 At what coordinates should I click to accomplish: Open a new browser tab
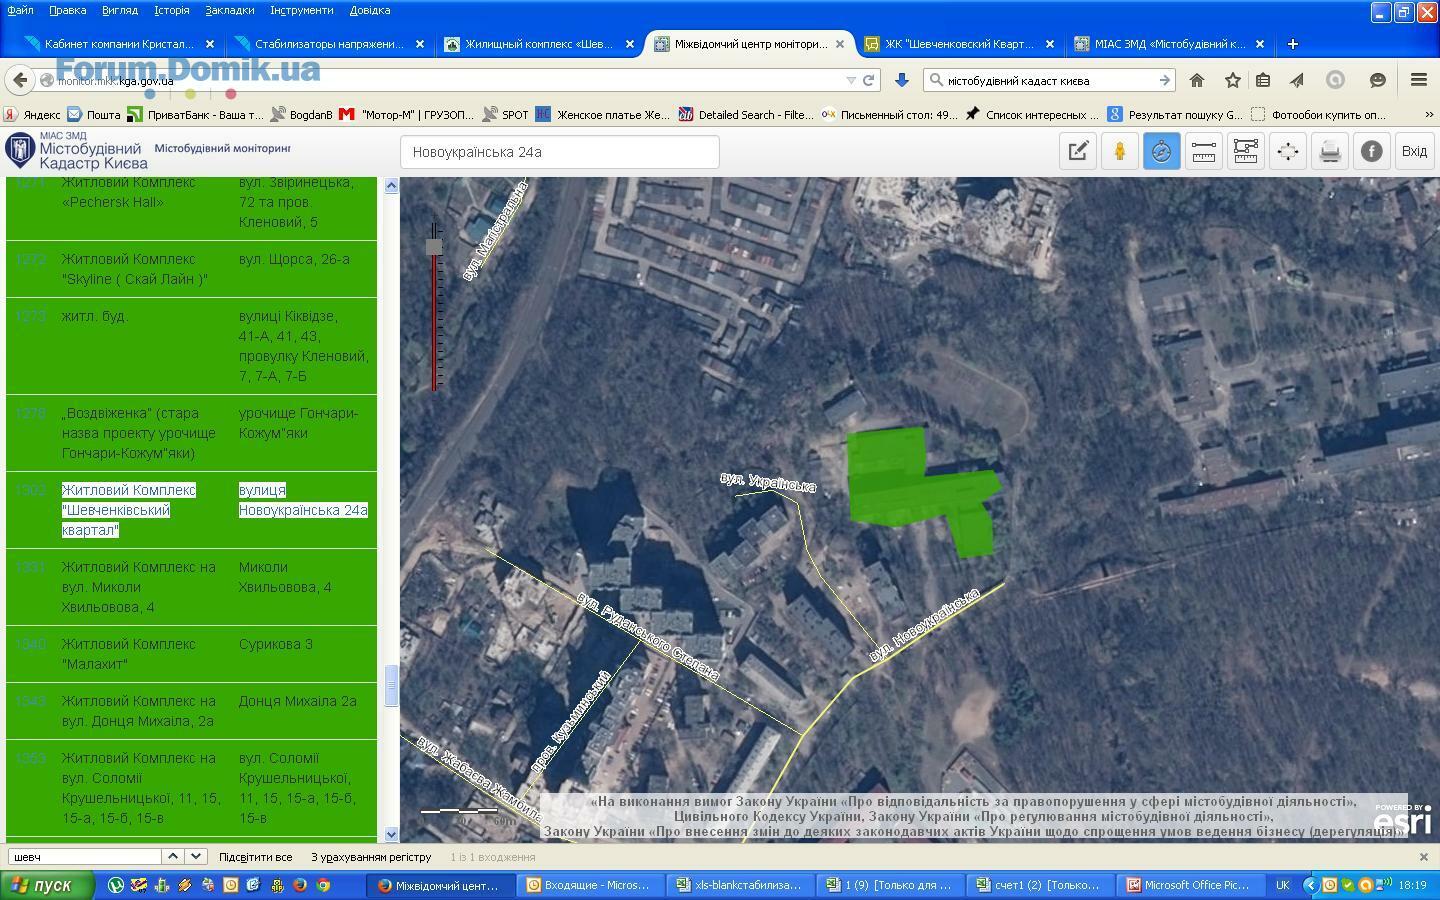pos(1292,44)
